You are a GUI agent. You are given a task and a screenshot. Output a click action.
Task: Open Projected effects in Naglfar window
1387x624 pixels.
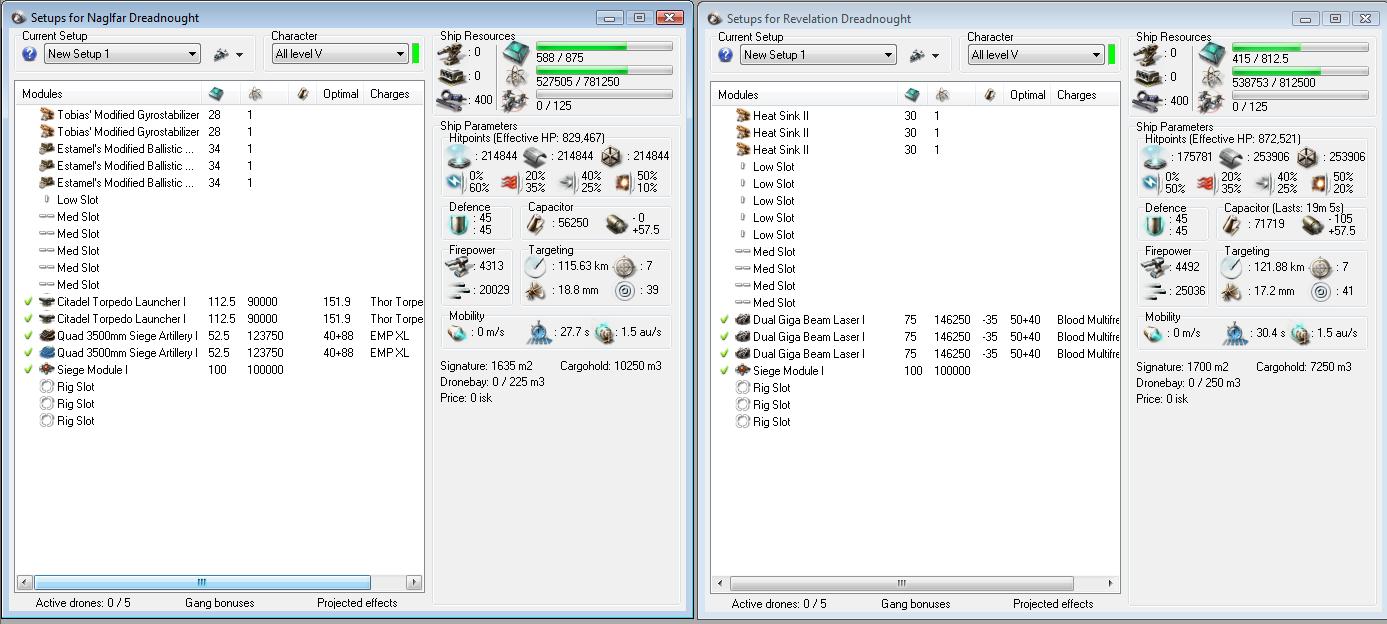pos(357,603)
